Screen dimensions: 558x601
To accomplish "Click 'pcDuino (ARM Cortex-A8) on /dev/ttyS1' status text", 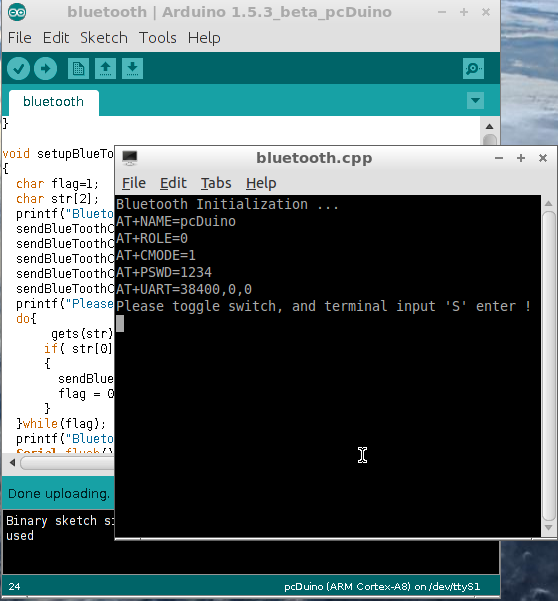I will [382, 587].
